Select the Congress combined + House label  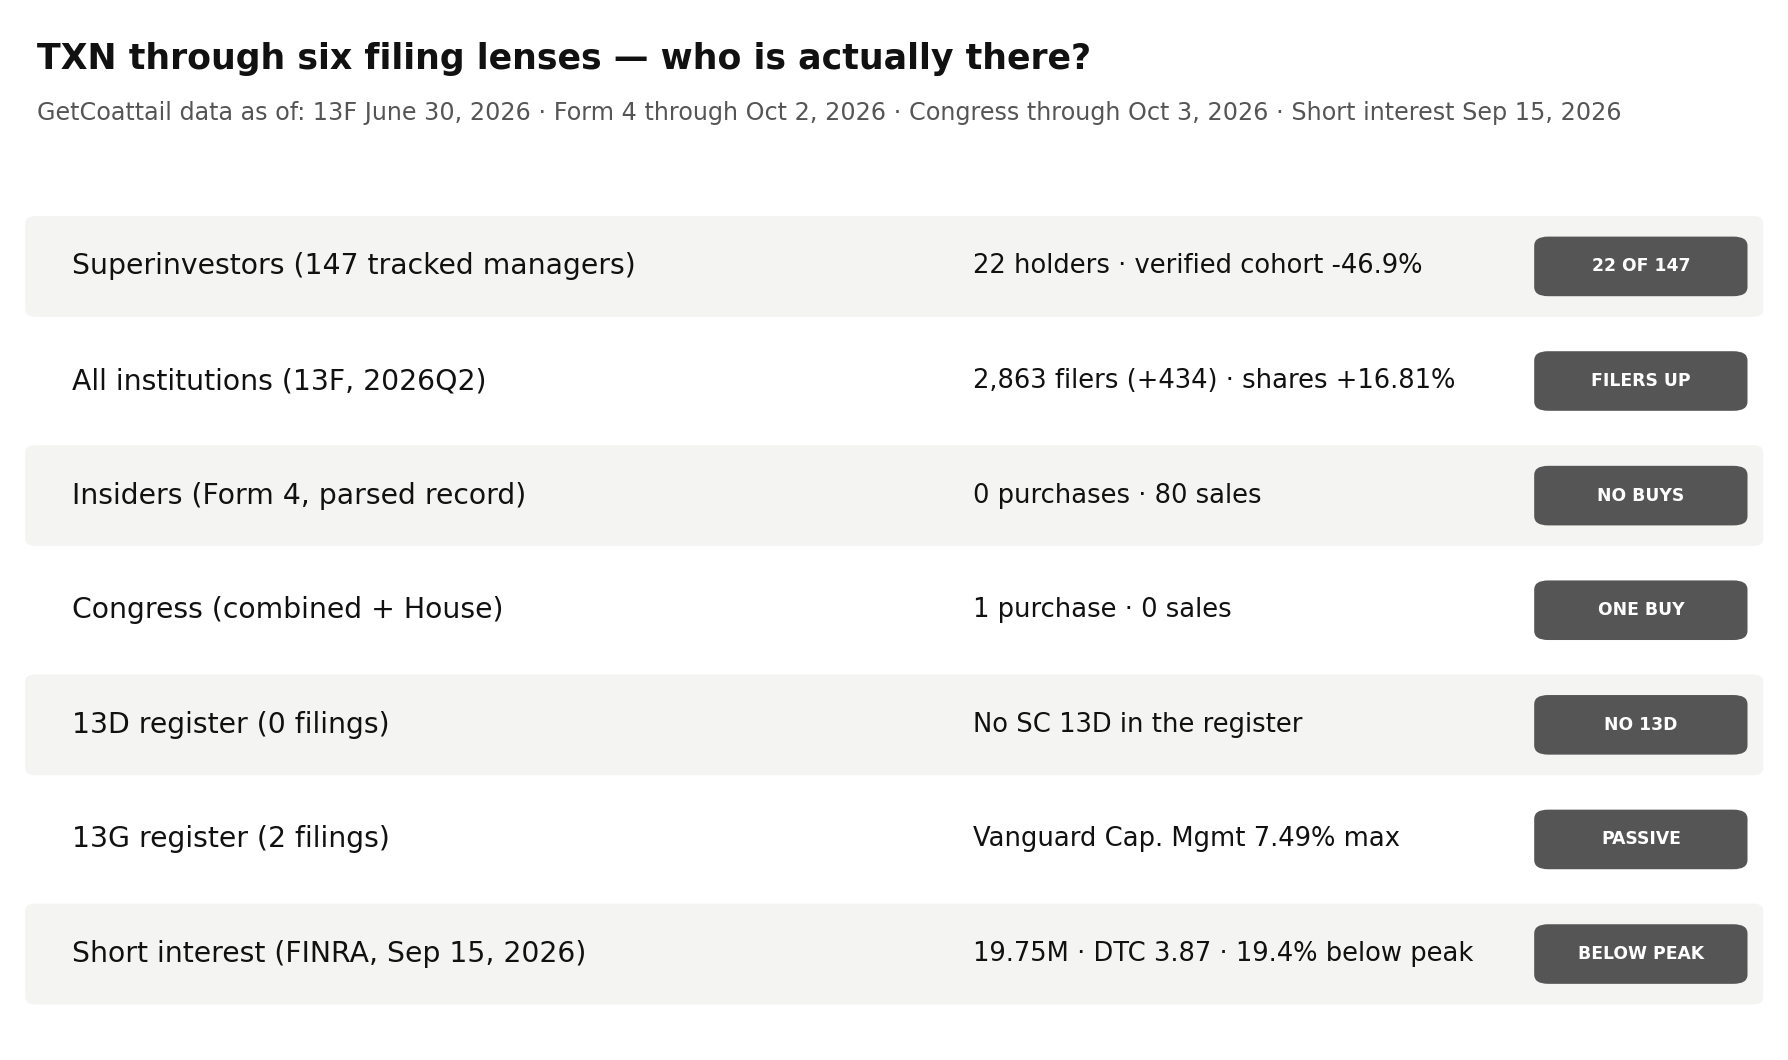tap(287, 609)
